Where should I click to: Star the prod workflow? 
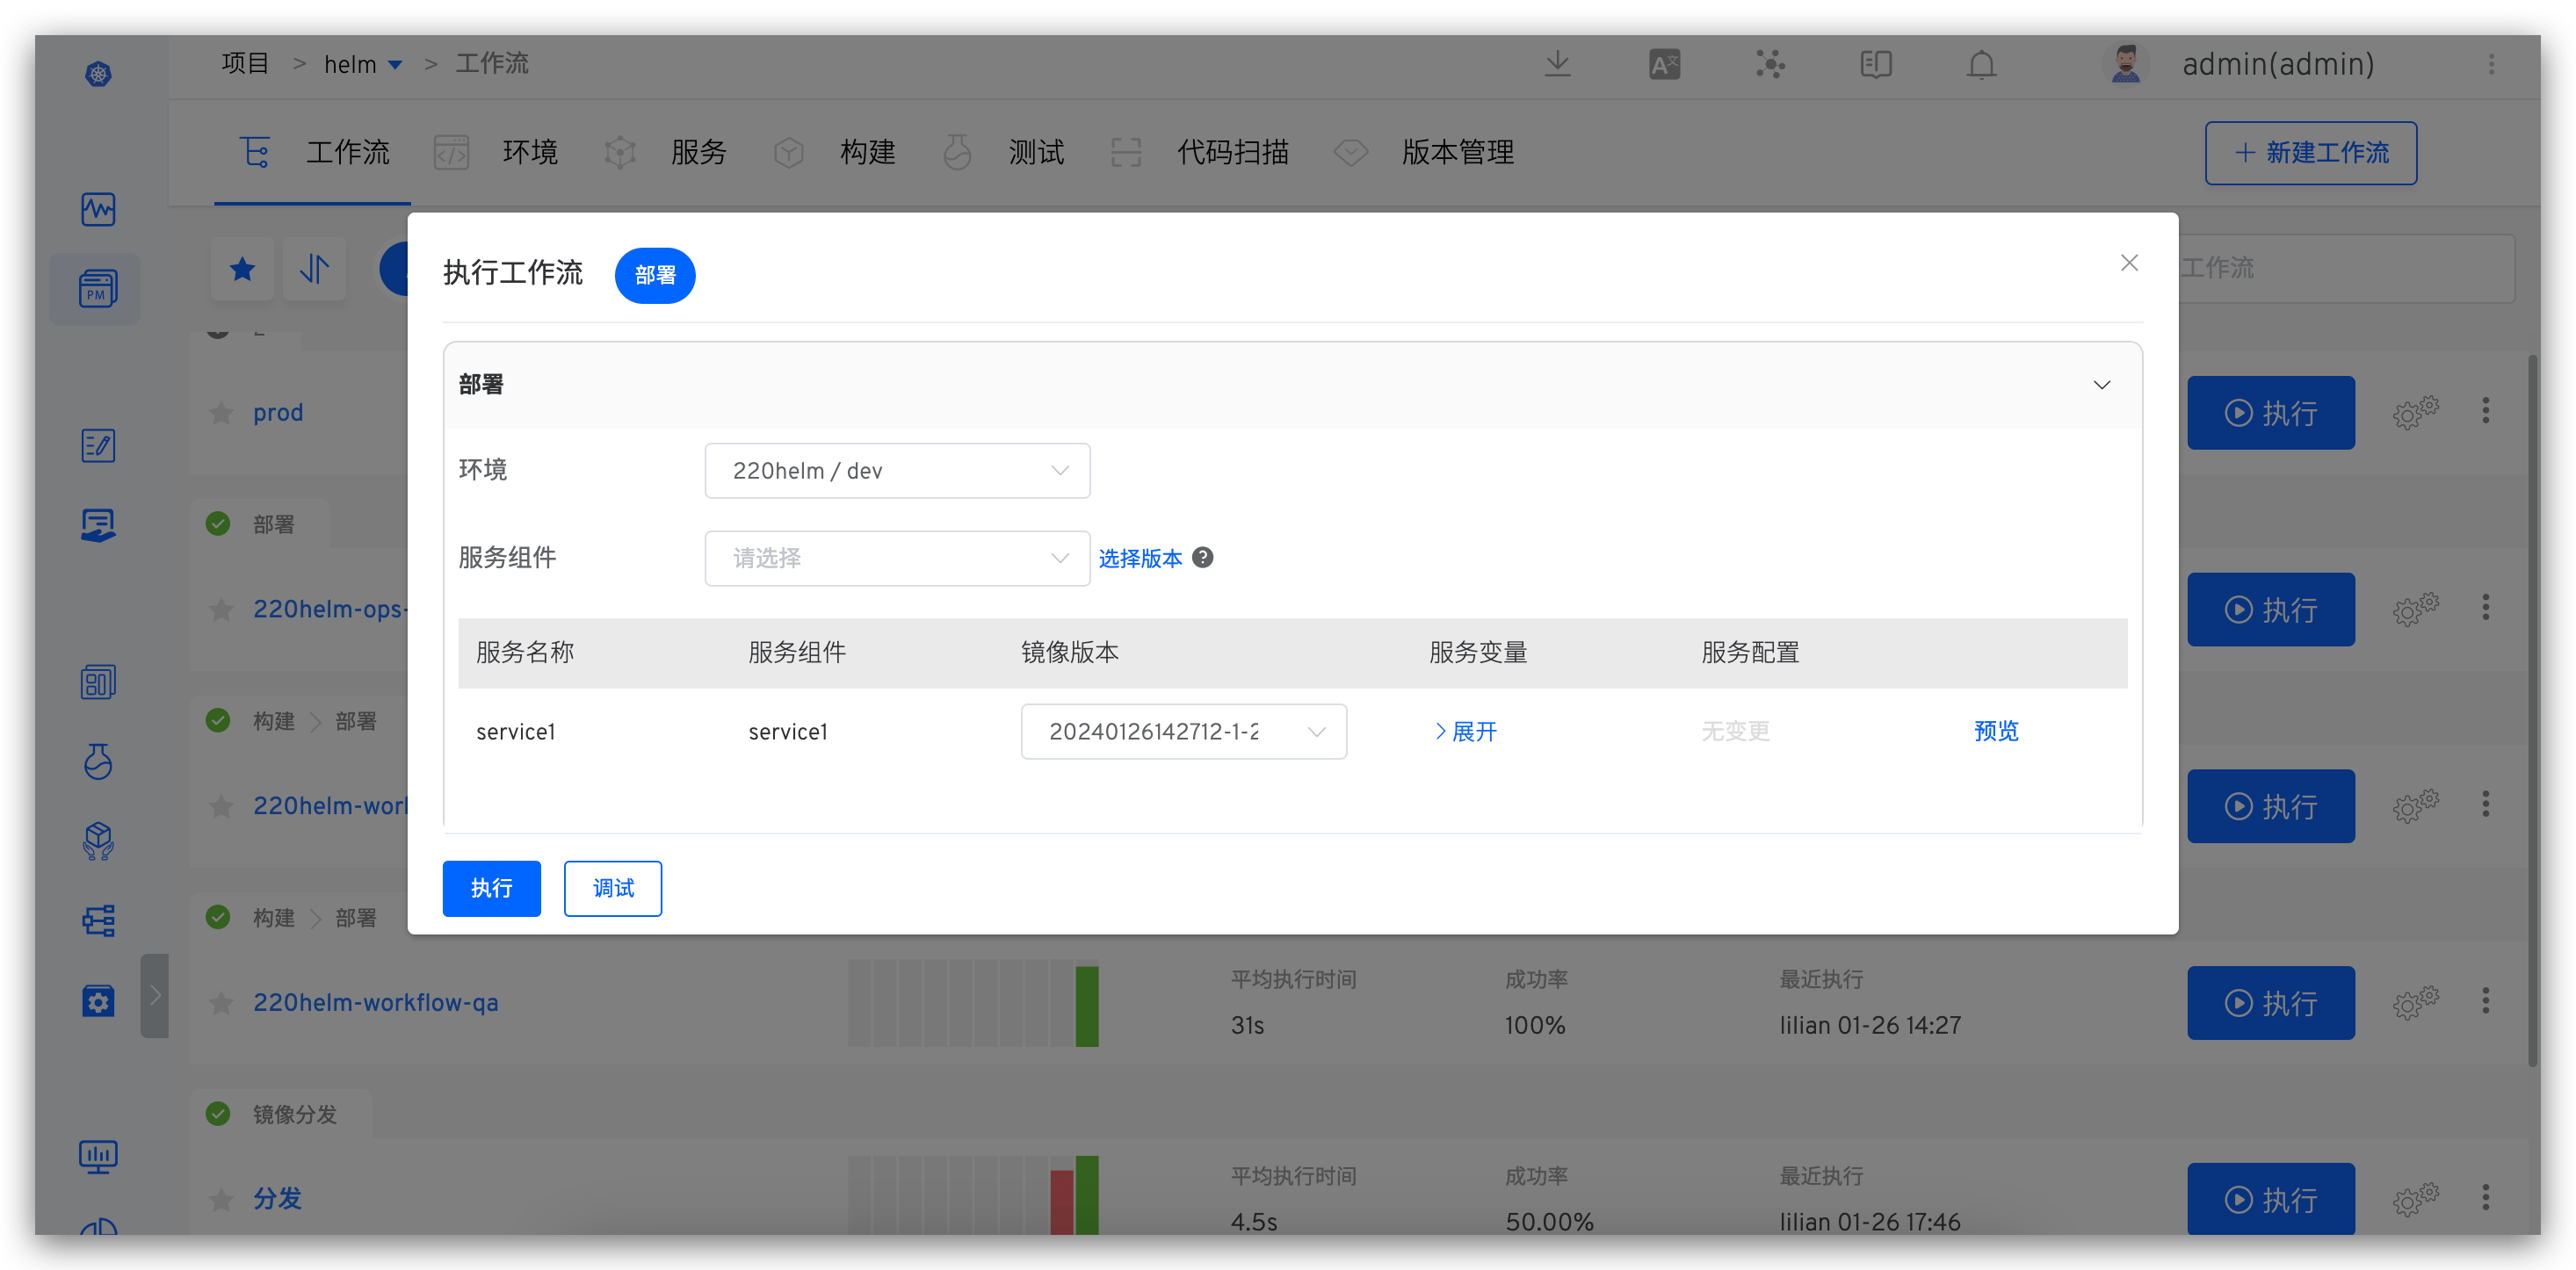click(x=221, y=413)
